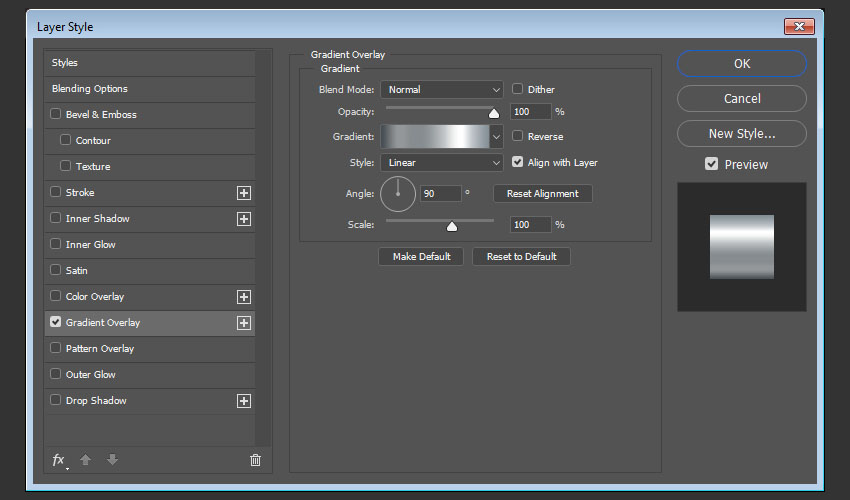Open the gradient picker dropdown arrow
The image size is (850, 500).
(496, 137)
